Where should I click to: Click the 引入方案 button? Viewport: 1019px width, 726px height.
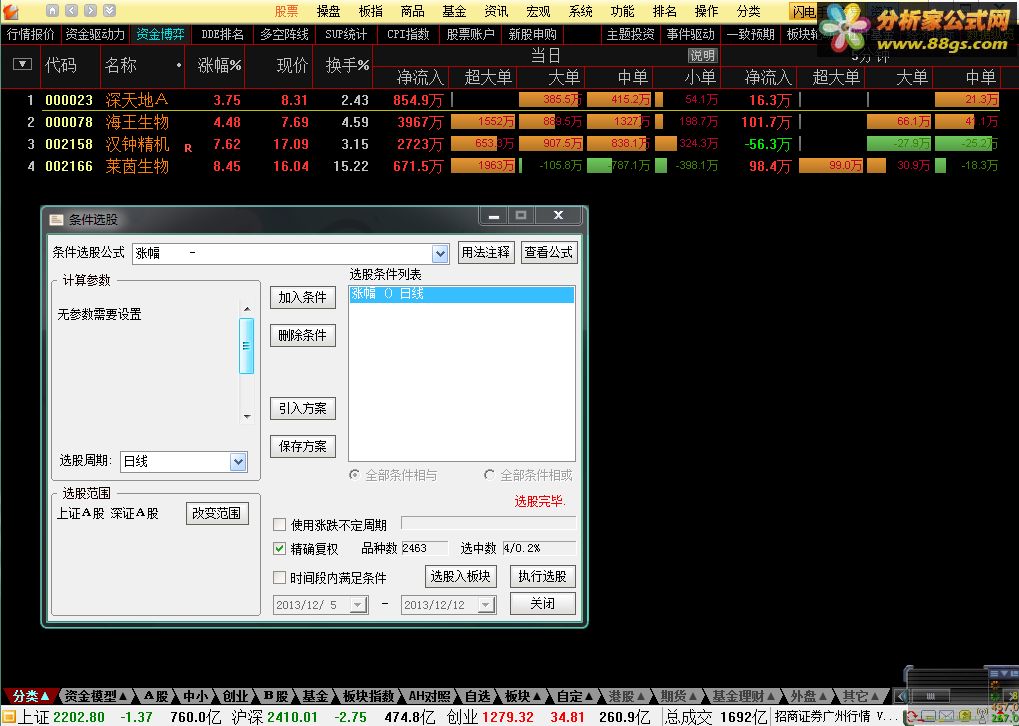(x=303, y=408)
